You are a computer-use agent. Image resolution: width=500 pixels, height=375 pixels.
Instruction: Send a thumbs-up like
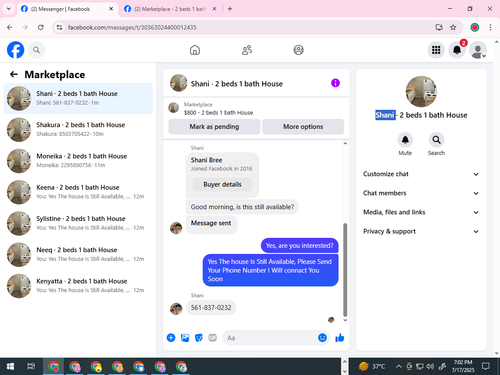(340, 338)
